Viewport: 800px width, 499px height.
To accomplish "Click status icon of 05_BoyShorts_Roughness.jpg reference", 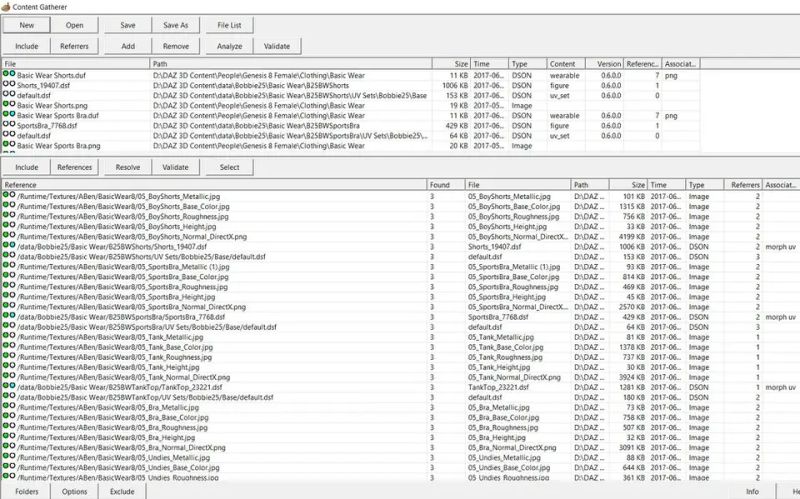I will tap(9, 215).
